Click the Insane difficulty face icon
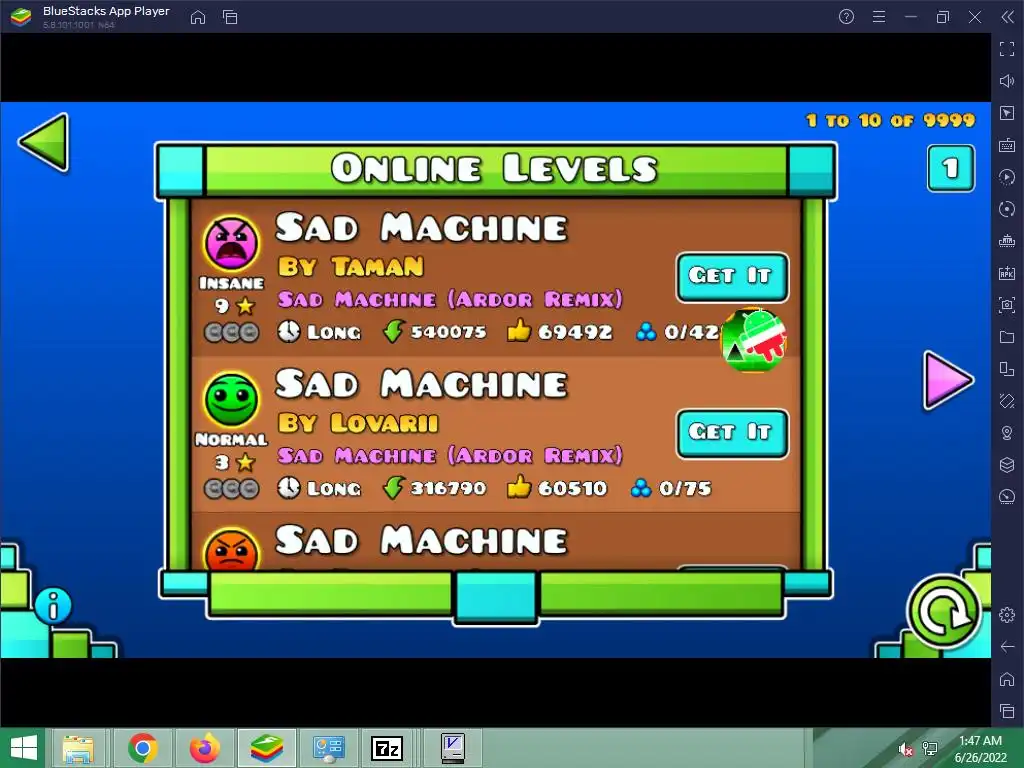1024x768 pixels. (x=231, y=243)
